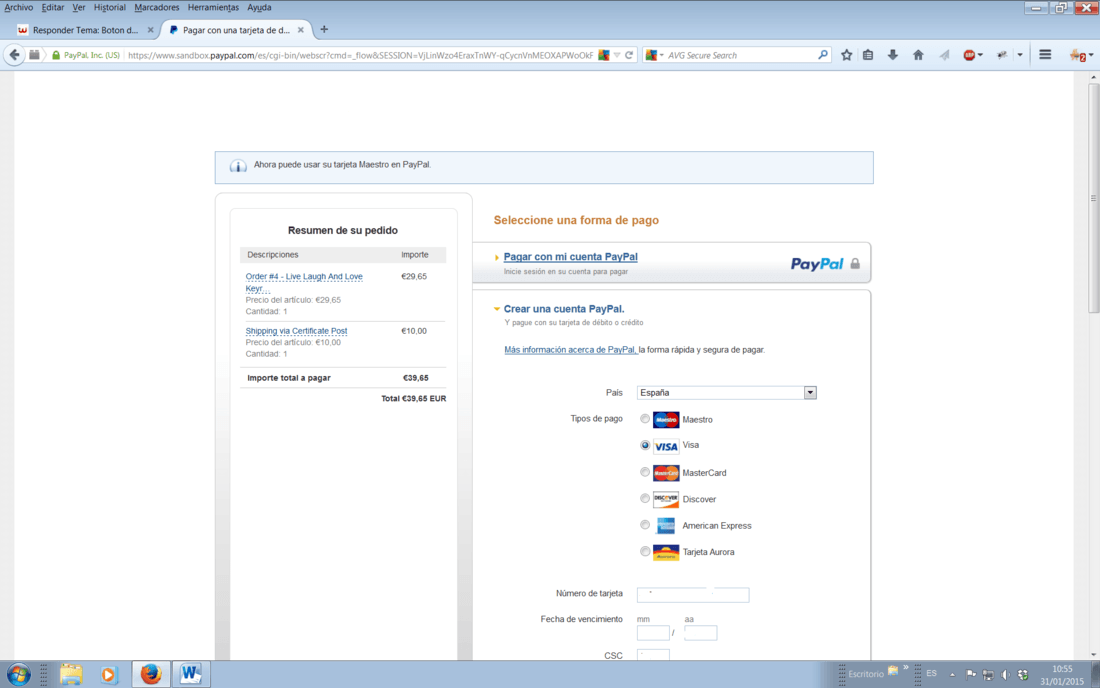This screenshot has height=688, width=1100.
Task: Click the extension icon with red badge 2
Action: [1078, 55]
